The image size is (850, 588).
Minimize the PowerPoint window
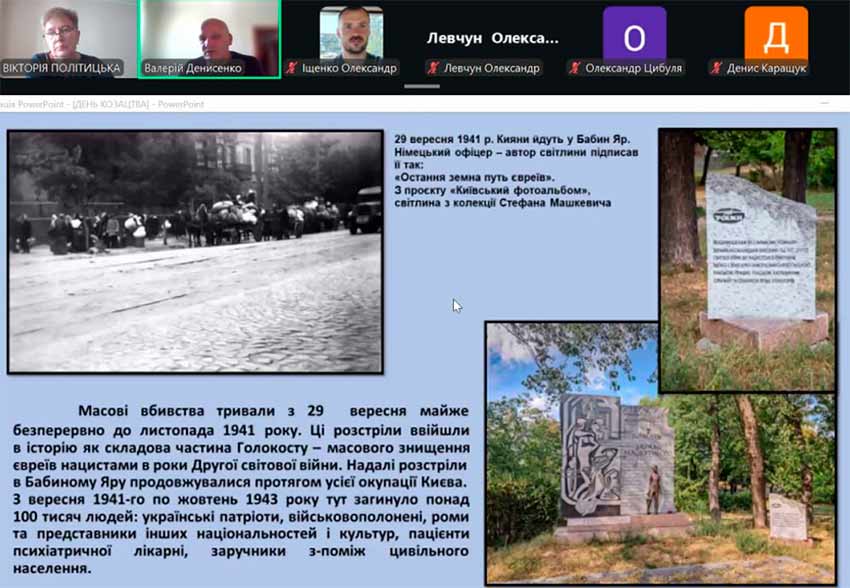pyautogui.click(x=825, y=103)
